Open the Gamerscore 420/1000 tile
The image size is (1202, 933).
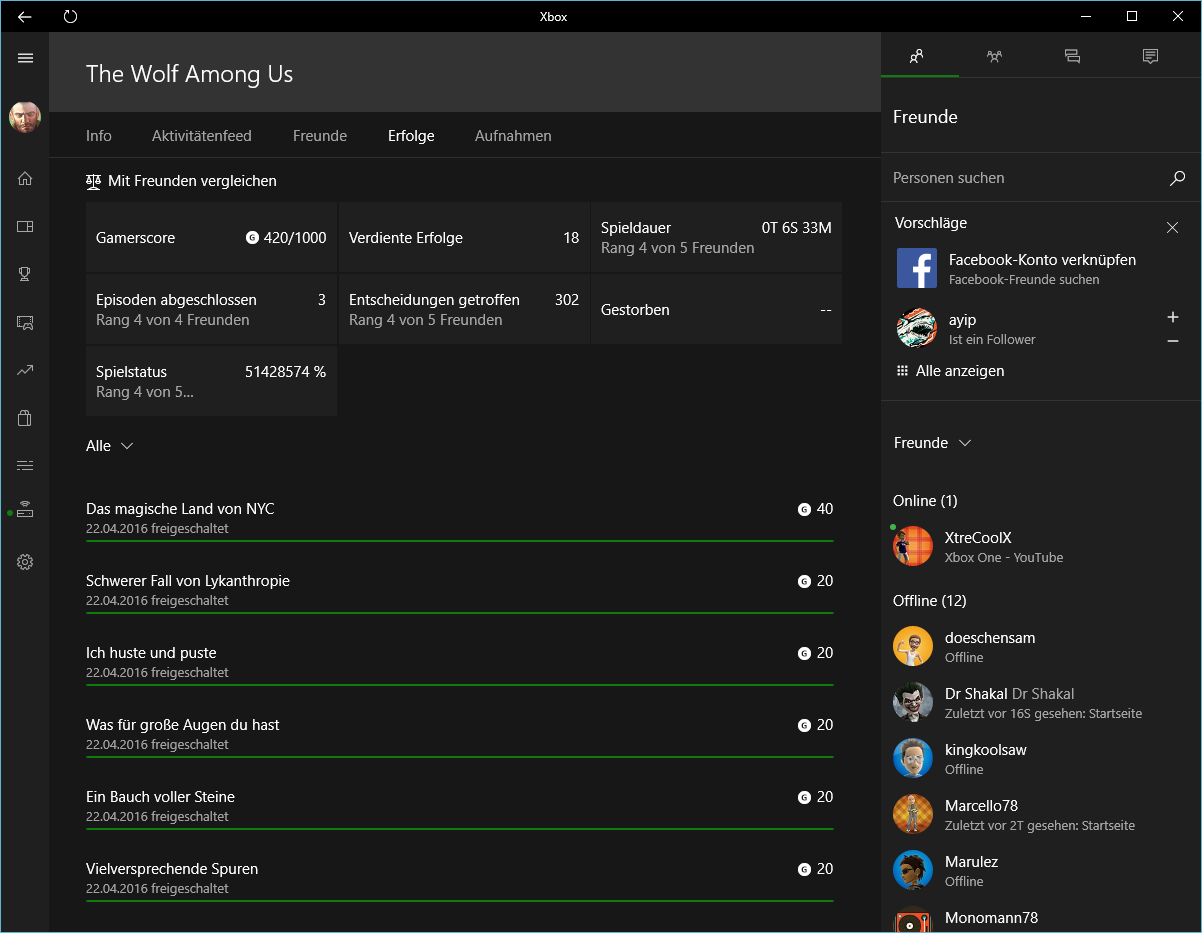[211, 238]
